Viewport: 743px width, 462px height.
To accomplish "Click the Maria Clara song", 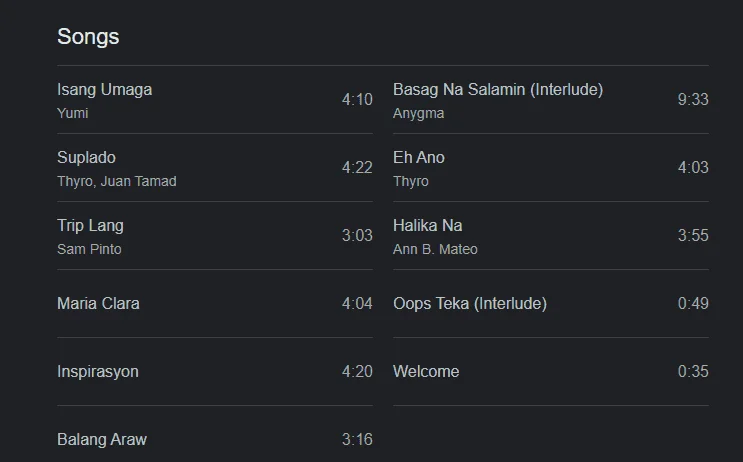I will (215, 304).
